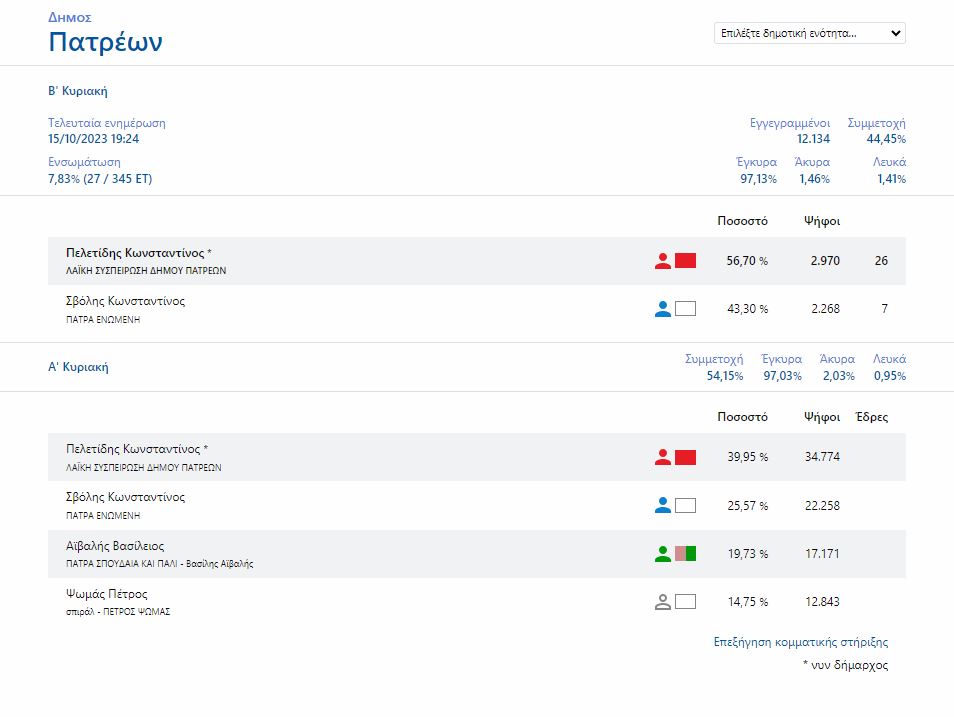The width and height of the screenshot is (954, 717).
Task: Click red person icon in Πελετίδης first-round row
Action: 662,457
